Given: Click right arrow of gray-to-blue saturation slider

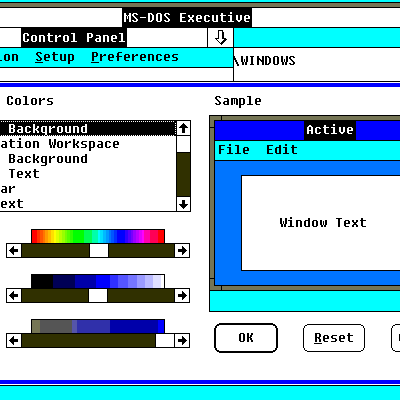Looking at the screenshot, I should pos(182,340).
